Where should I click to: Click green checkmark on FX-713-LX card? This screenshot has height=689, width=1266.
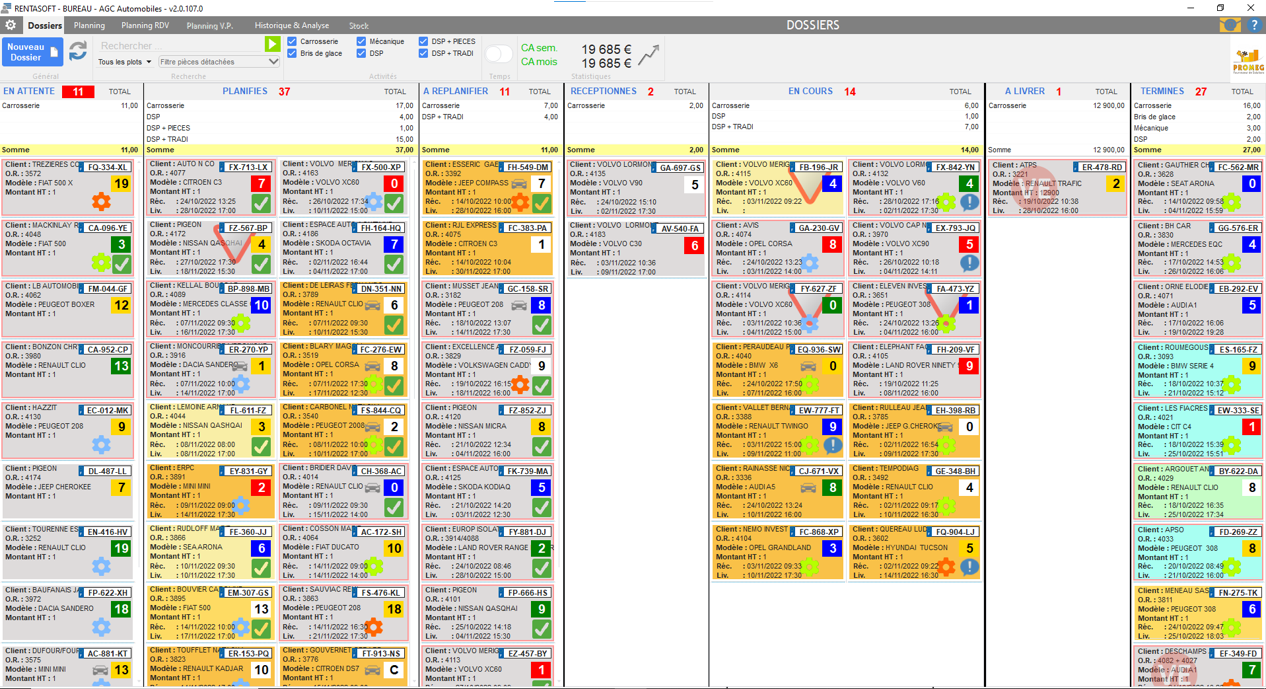coord(261,204)
